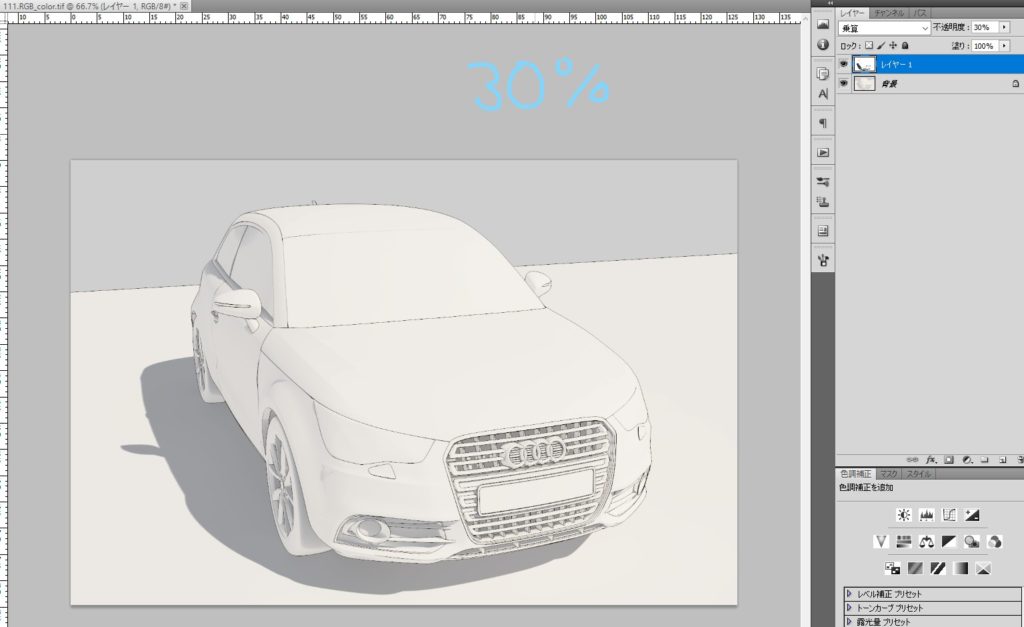Open the Paragraph panel icon
Viewport: 1024px width, 627px height.
click(823, 123)
